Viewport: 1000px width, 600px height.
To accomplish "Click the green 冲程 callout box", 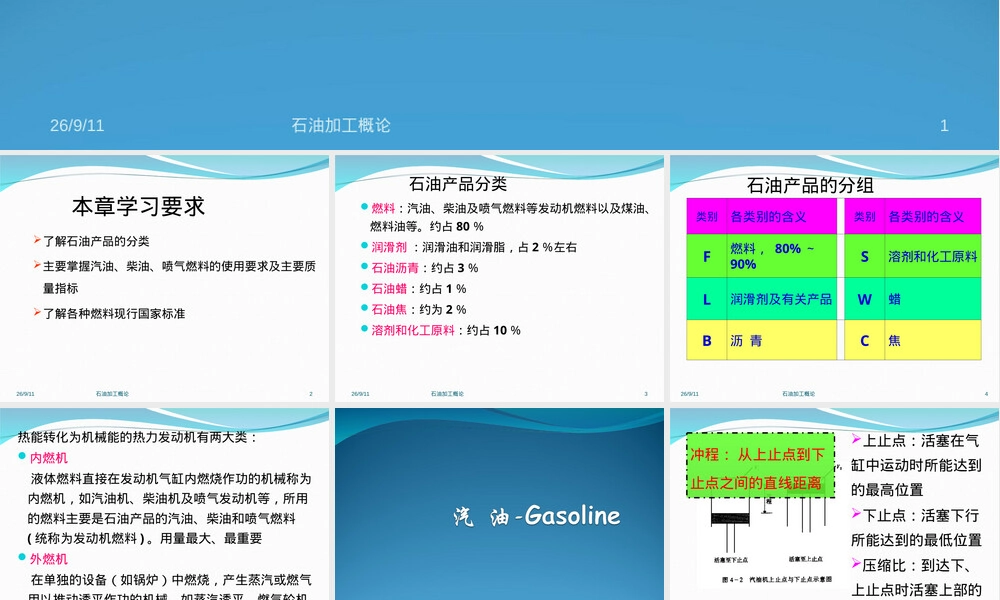I will click(760, 465).
